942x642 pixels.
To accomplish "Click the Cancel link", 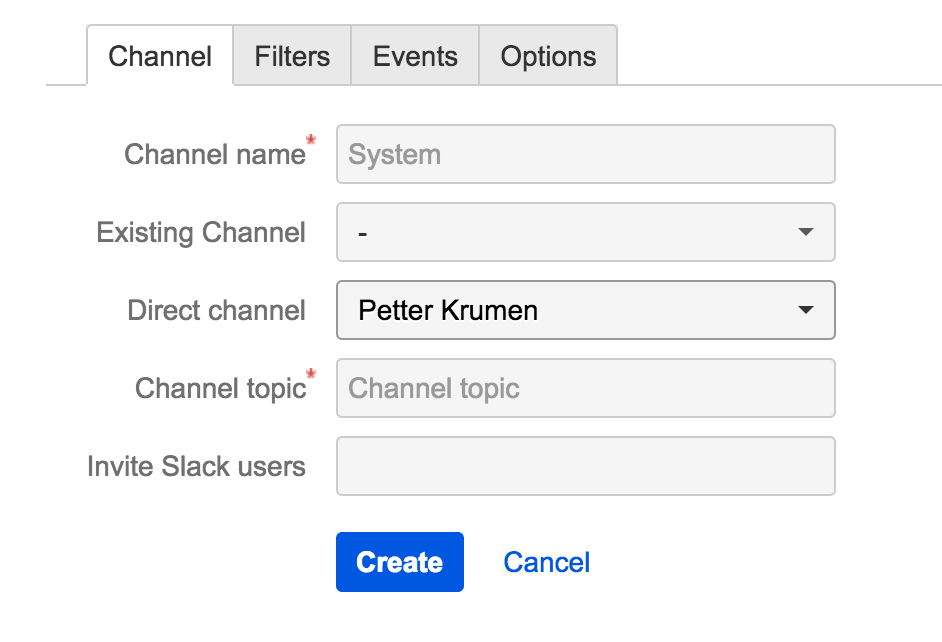I will pyautogui.click(x=546, y=562).
